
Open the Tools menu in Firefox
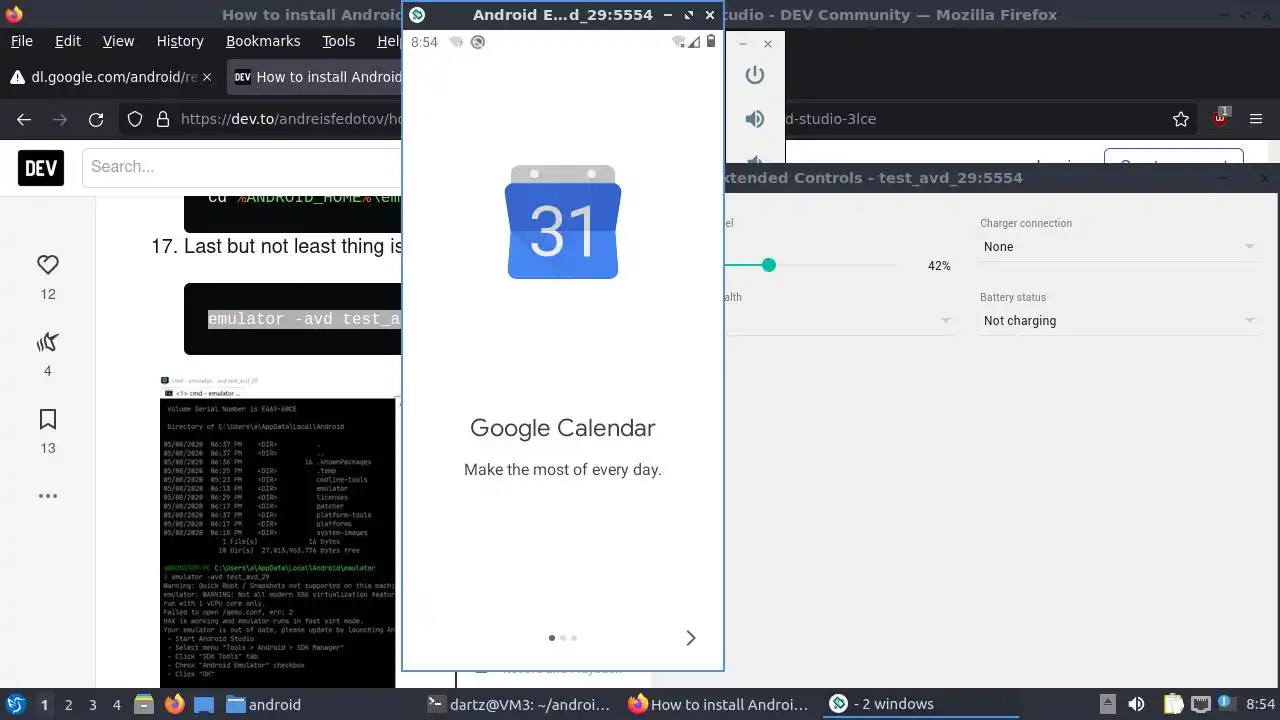point(338,41)
